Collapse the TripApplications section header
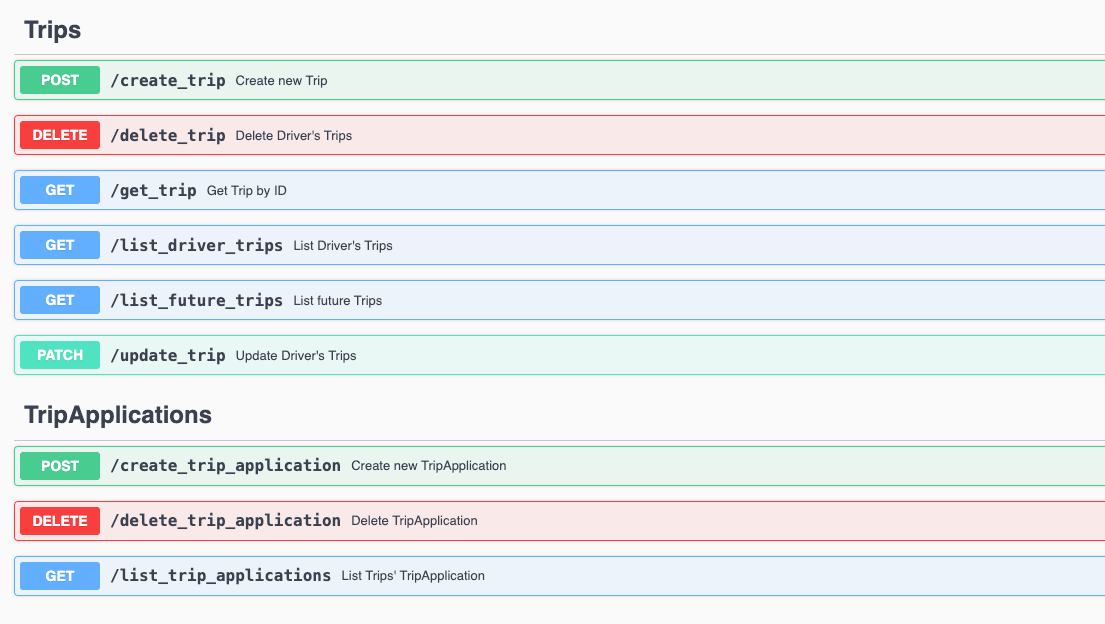 tap(118, 415)
